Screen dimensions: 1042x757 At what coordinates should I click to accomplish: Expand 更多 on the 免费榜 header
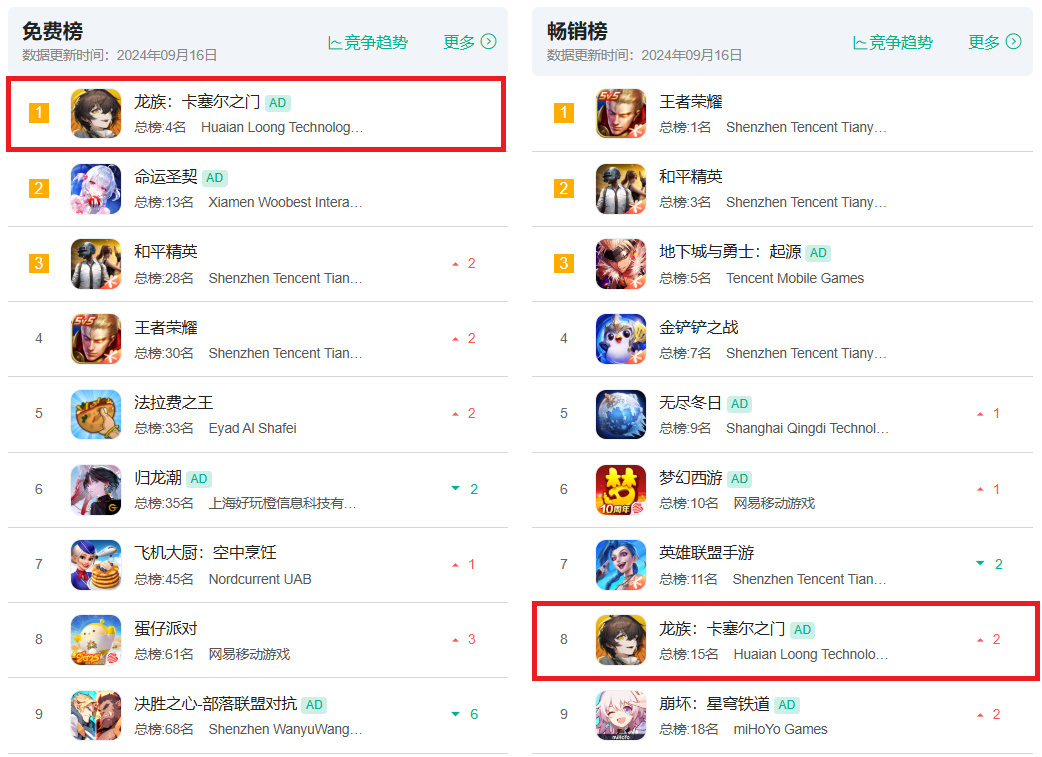coord(470,42)
